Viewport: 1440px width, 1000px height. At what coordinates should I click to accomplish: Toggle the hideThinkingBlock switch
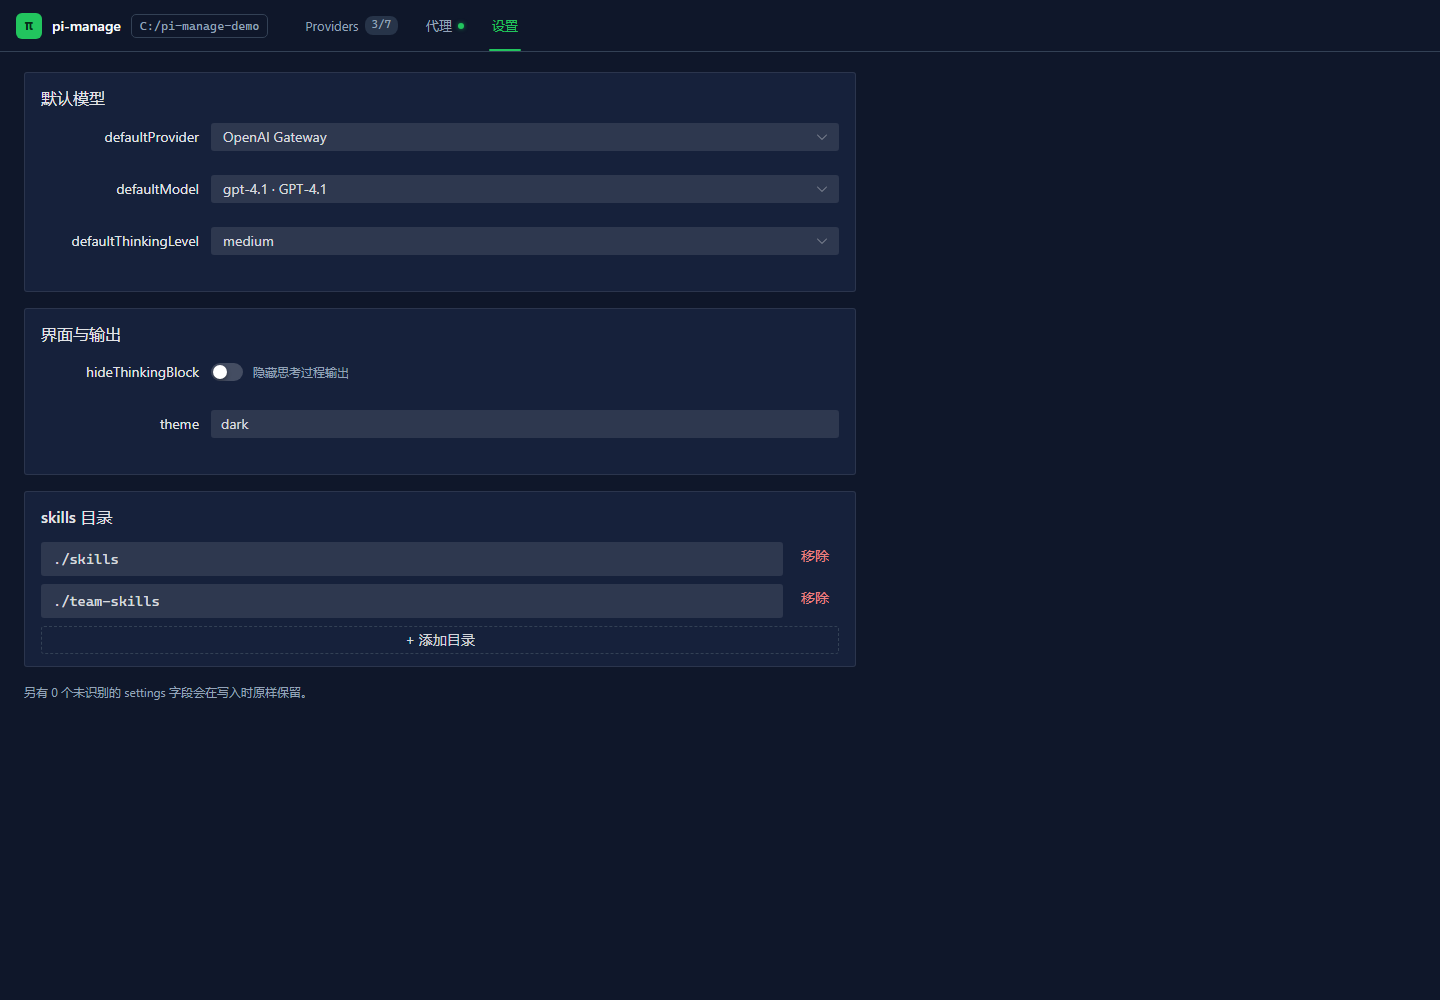coord(227,372)
